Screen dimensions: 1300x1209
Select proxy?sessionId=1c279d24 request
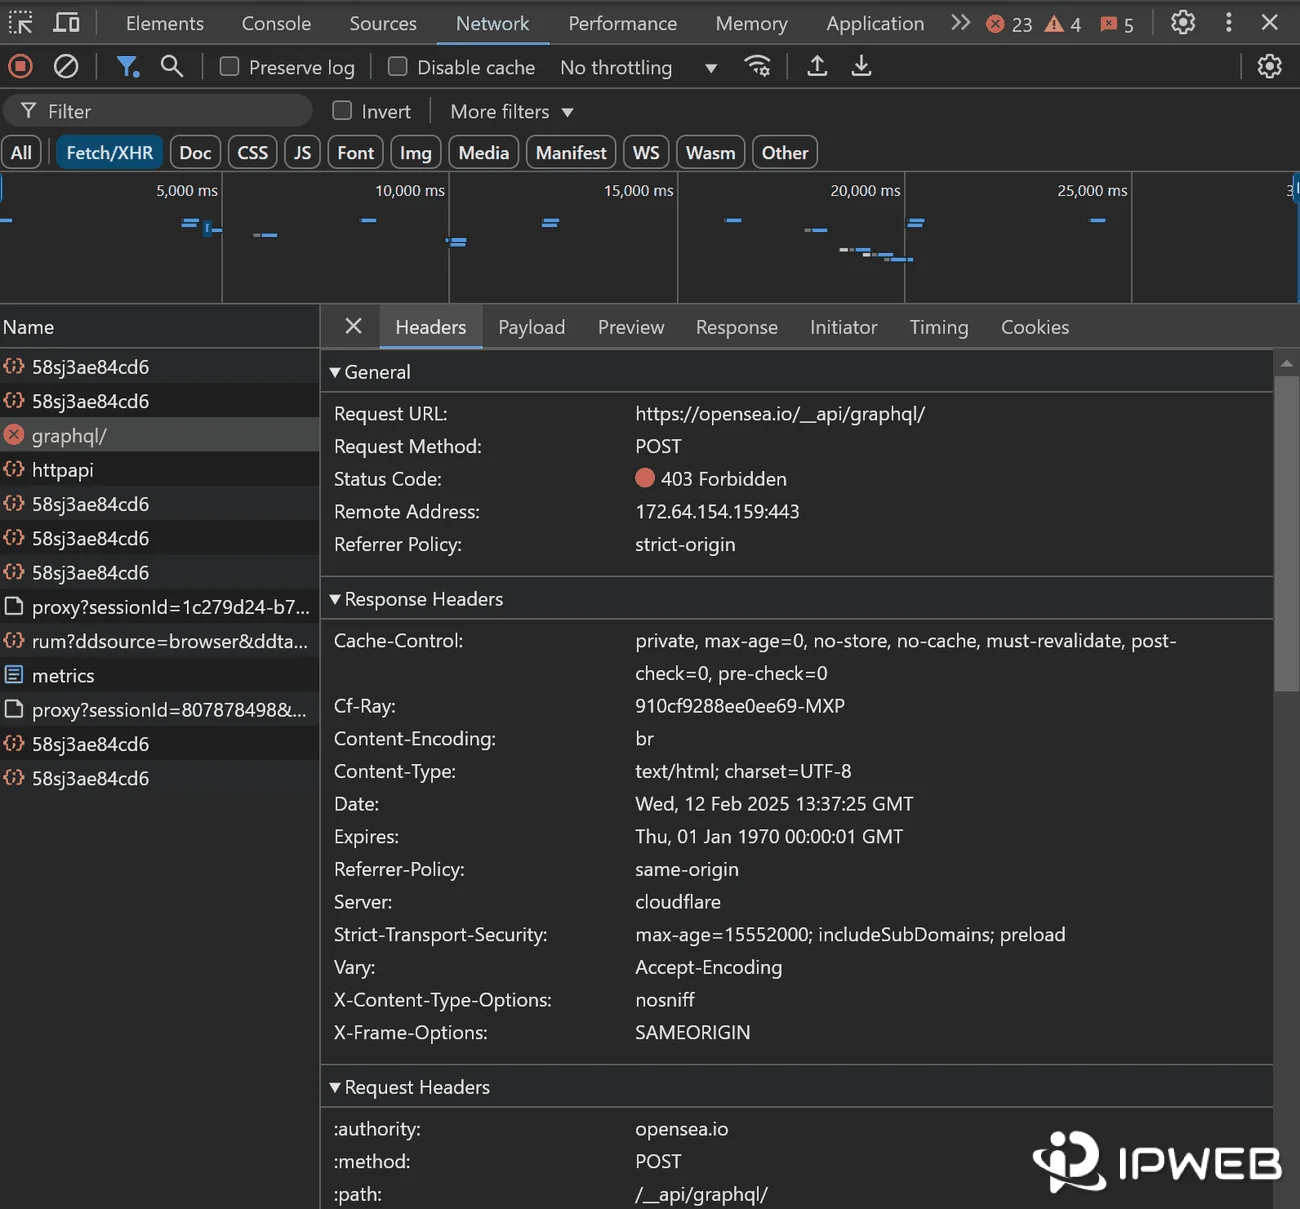[160, 607]
